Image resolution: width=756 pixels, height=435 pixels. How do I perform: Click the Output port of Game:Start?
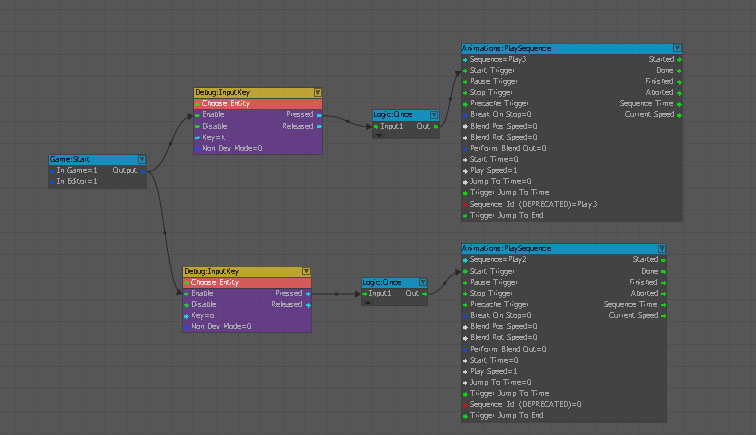(129, 170)
